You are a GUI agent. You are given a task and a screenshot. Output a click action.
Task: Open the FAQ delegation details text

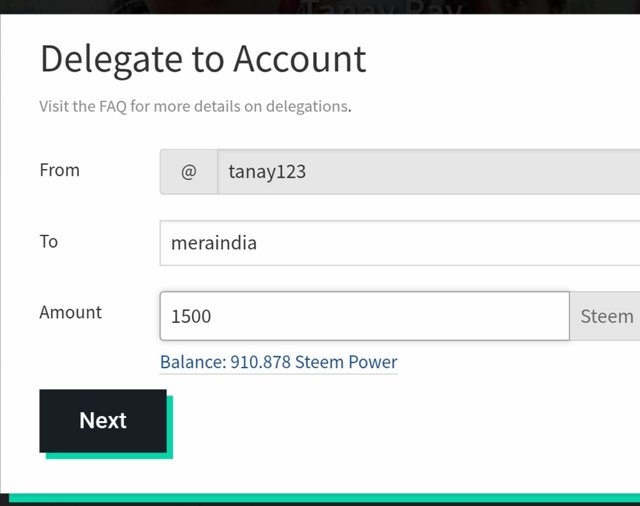pyautogui.click(x=195, y=107)
